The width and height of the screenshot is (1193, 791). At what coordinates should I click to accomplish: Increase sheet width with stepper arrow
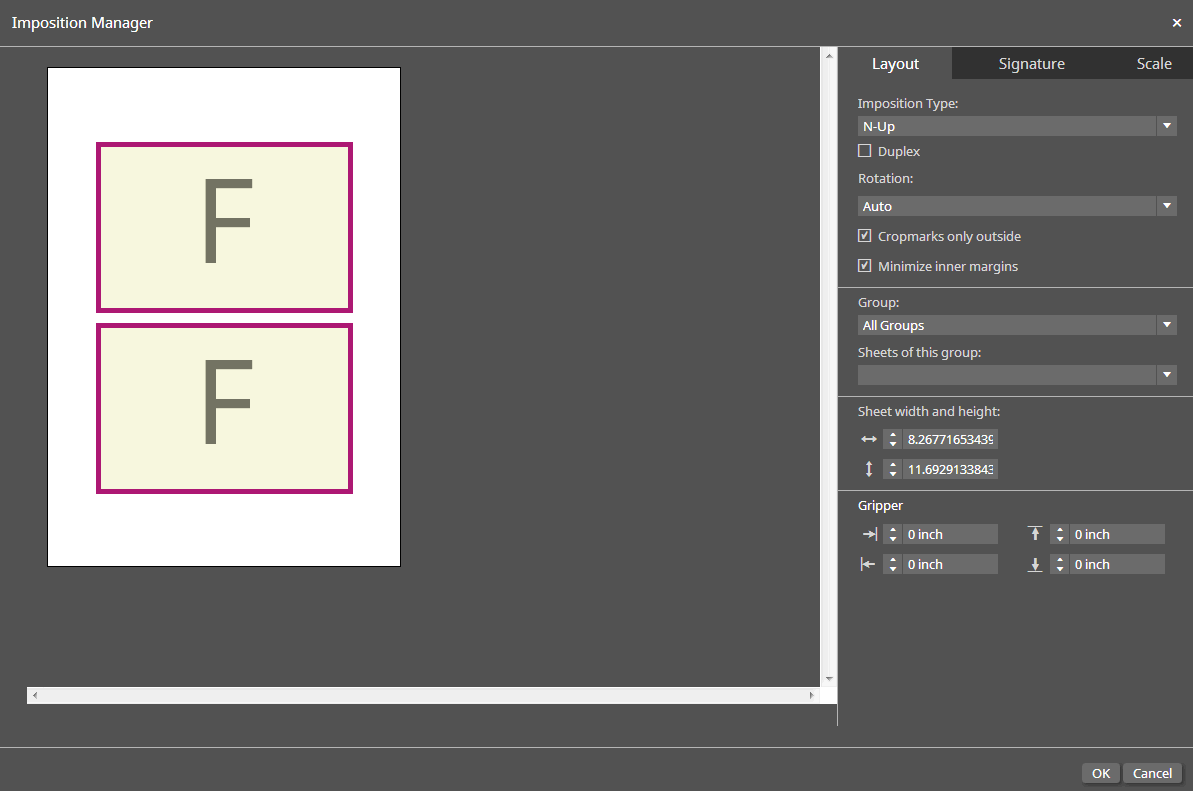(x=893, y=435)
